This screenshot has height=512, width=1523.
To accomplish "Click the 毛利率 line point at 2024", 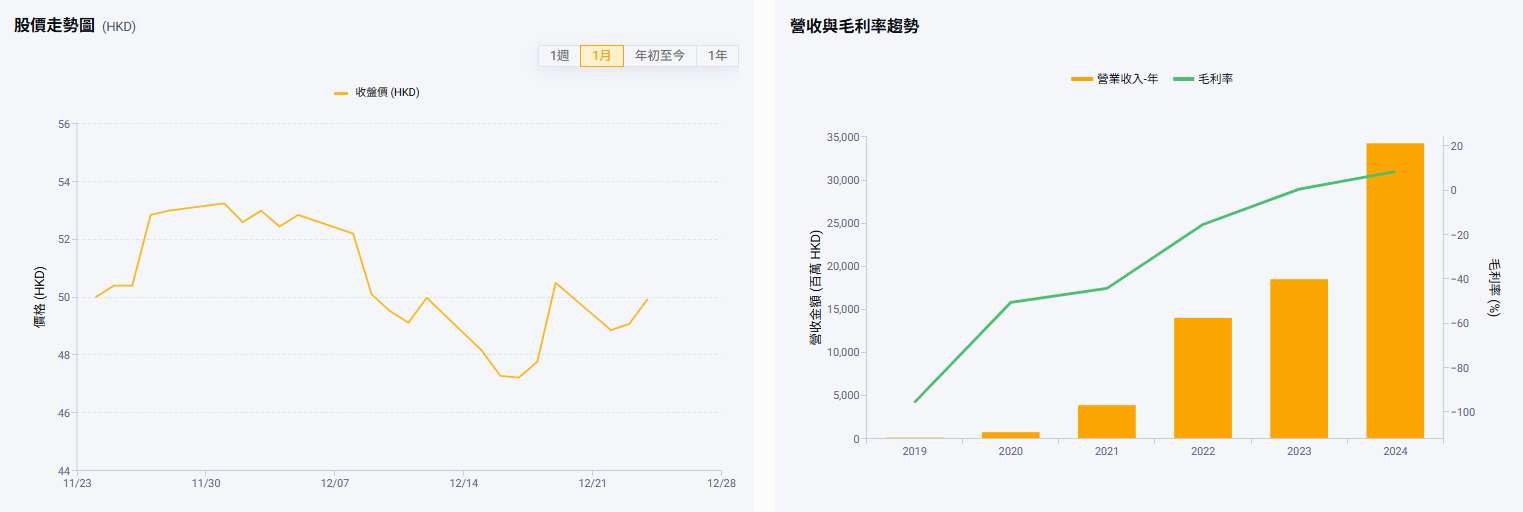I will click(1395, 172).
